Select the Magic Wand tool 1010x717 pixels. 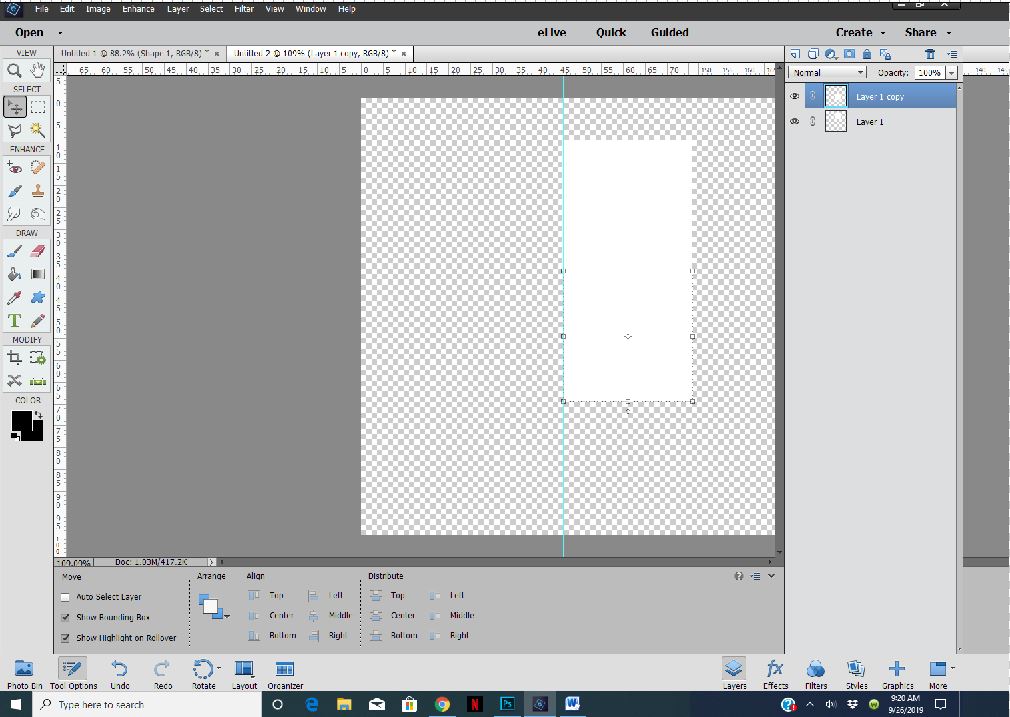(38, 131)
